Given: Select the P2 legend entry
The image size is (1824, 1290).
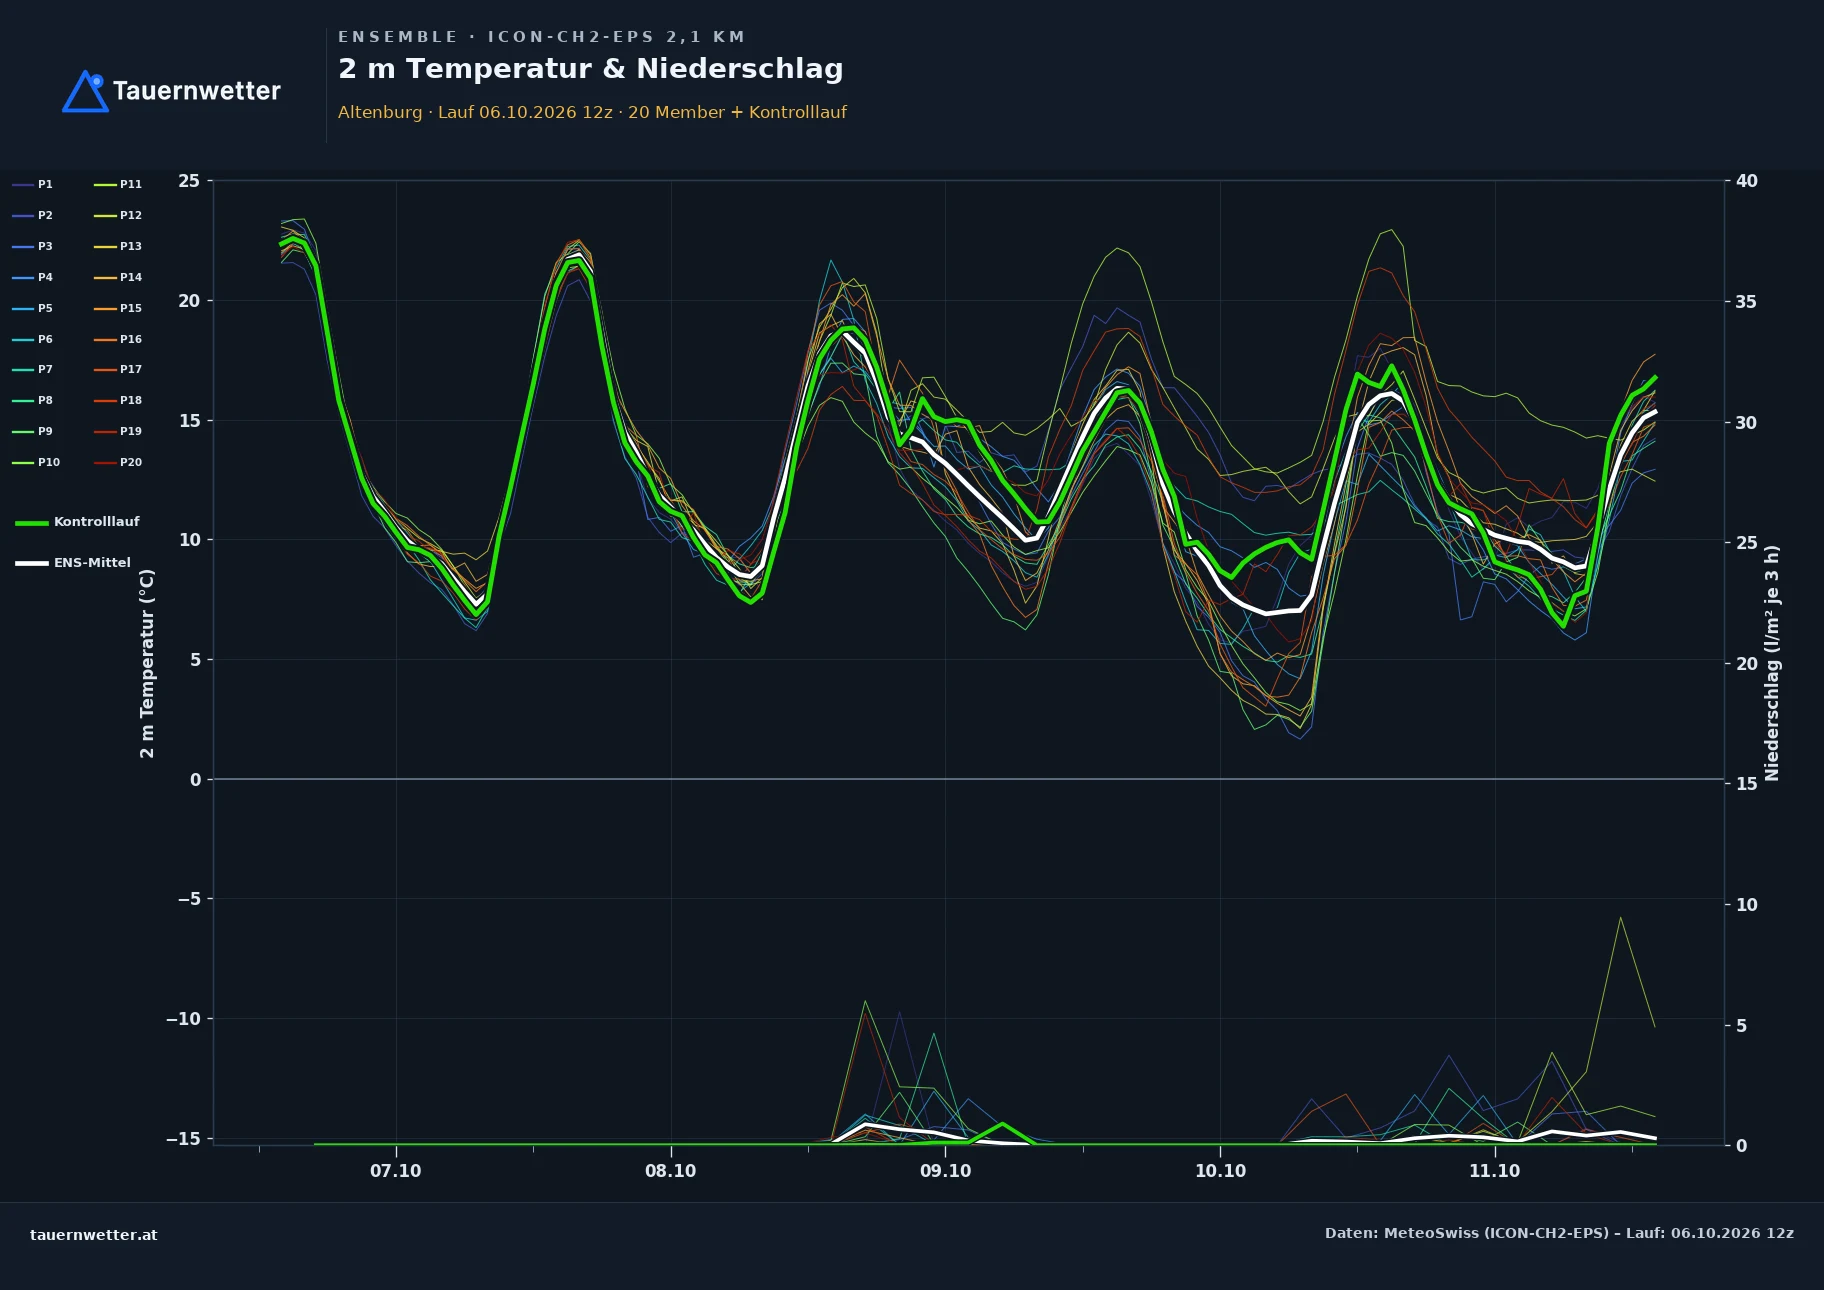Looking at the screenshot, I should 33,215.
